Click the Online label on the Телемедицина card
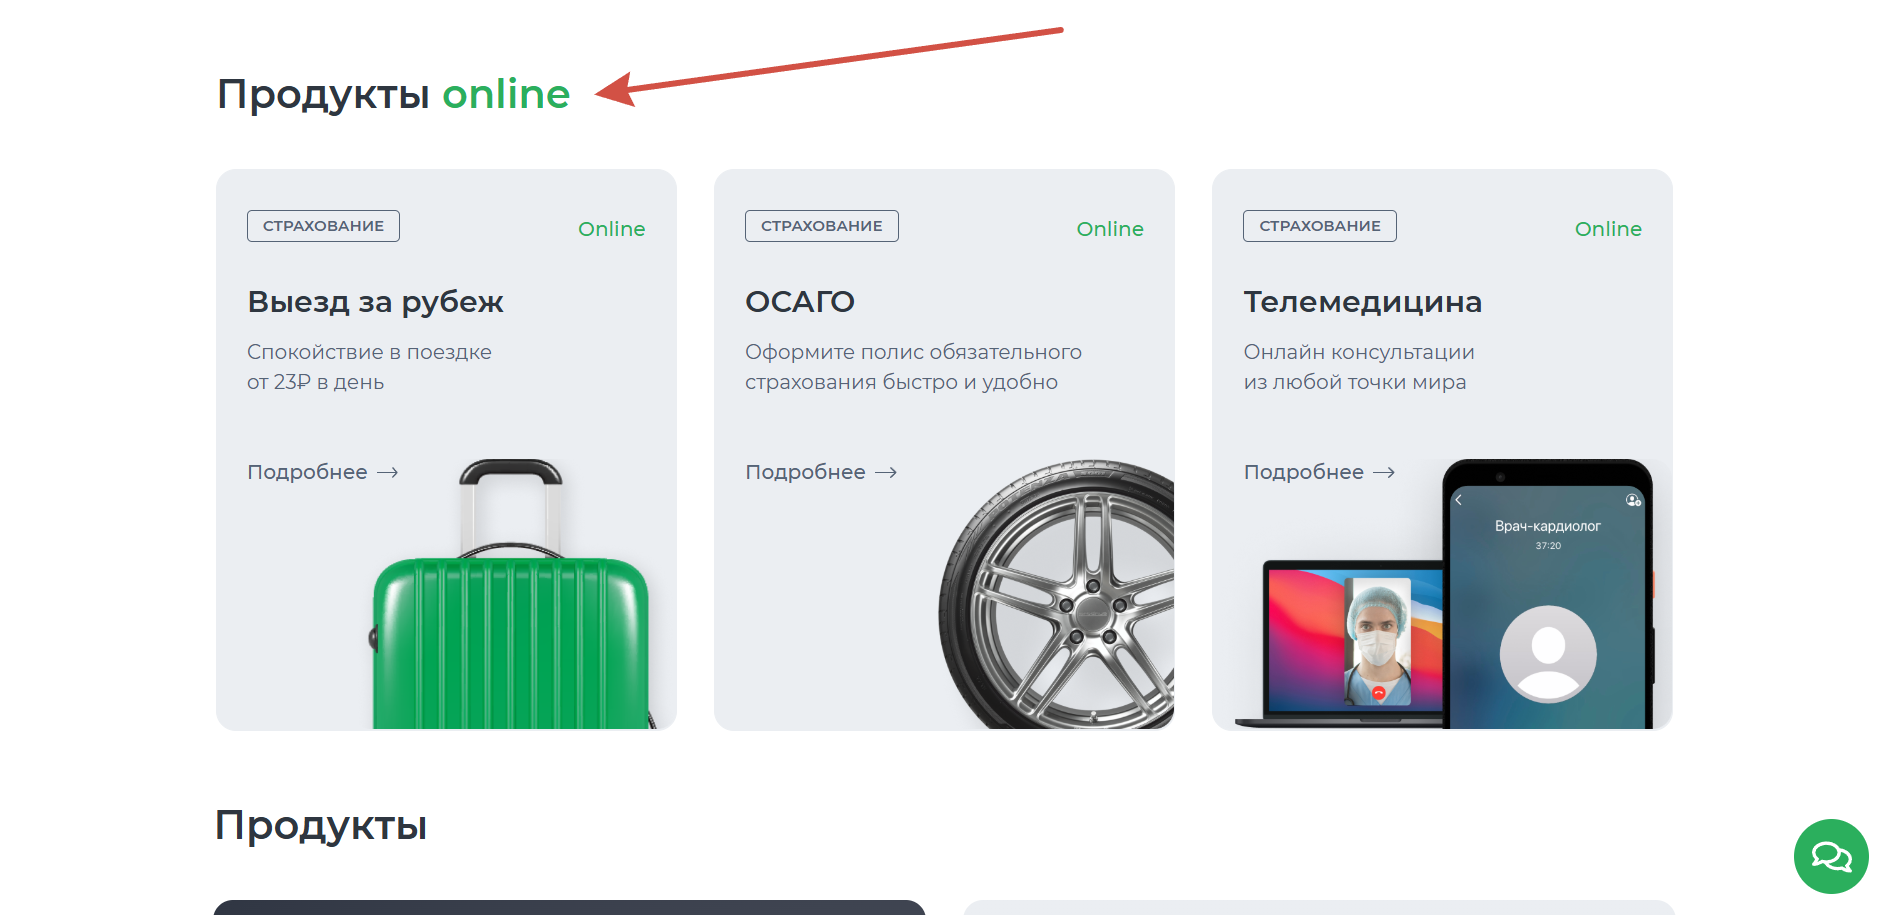Screen dimensions: 1888x915 [x=1608, y=229]
